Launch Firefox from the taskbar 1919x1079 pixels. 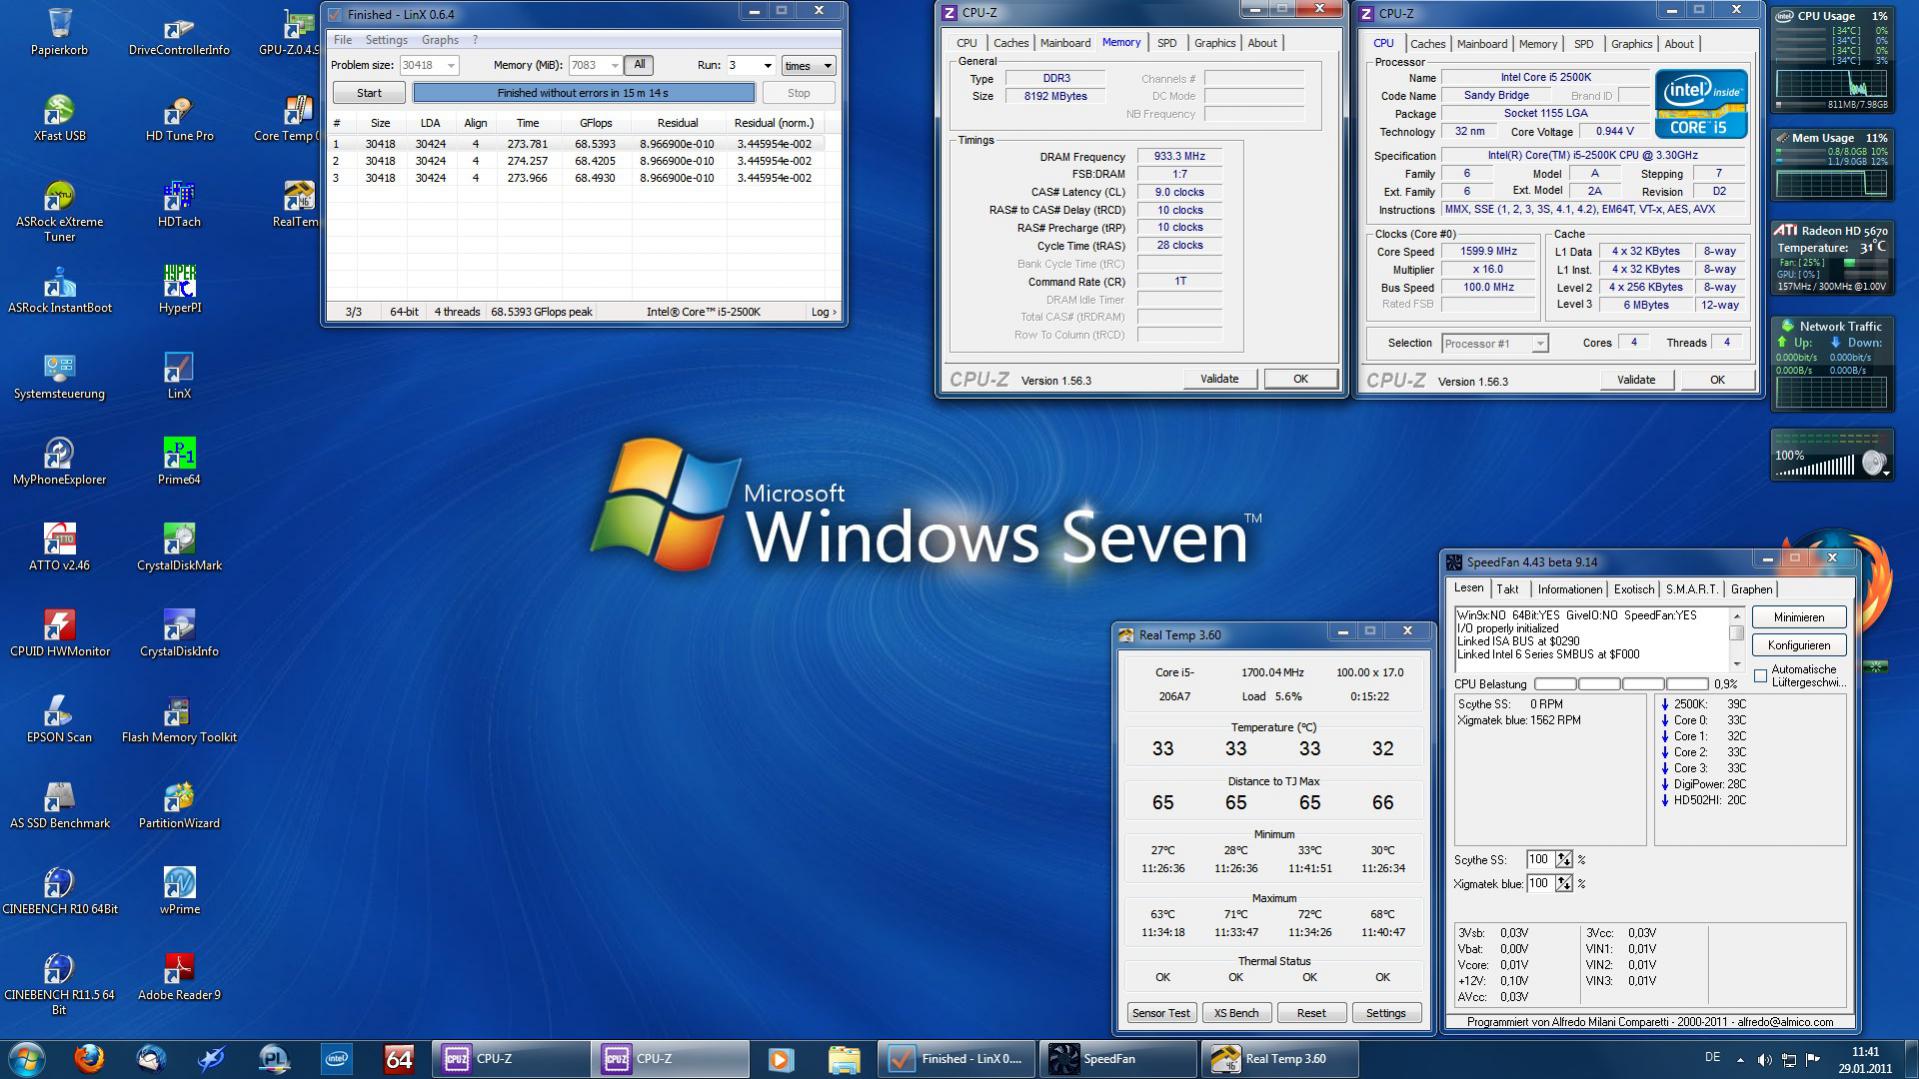click(x=89, y=1059)
